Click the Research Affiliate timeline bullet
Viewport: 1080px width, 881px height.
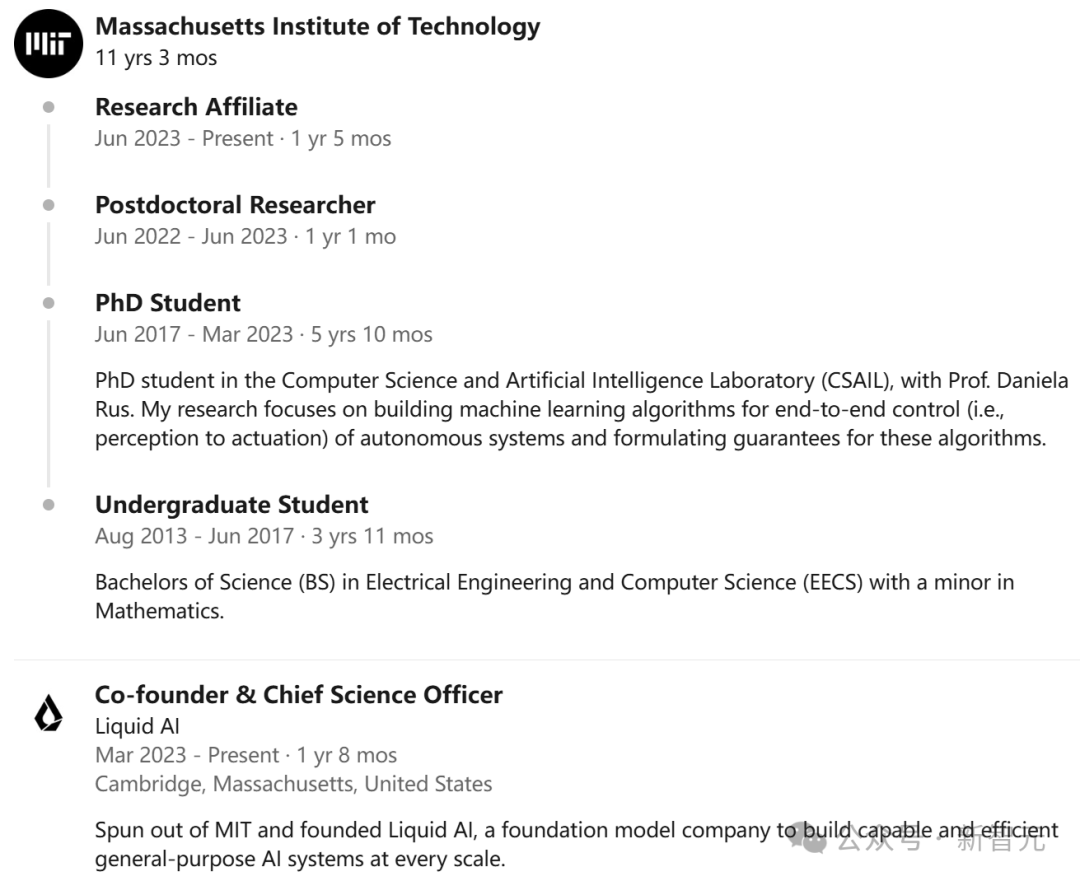coord(48,107)
